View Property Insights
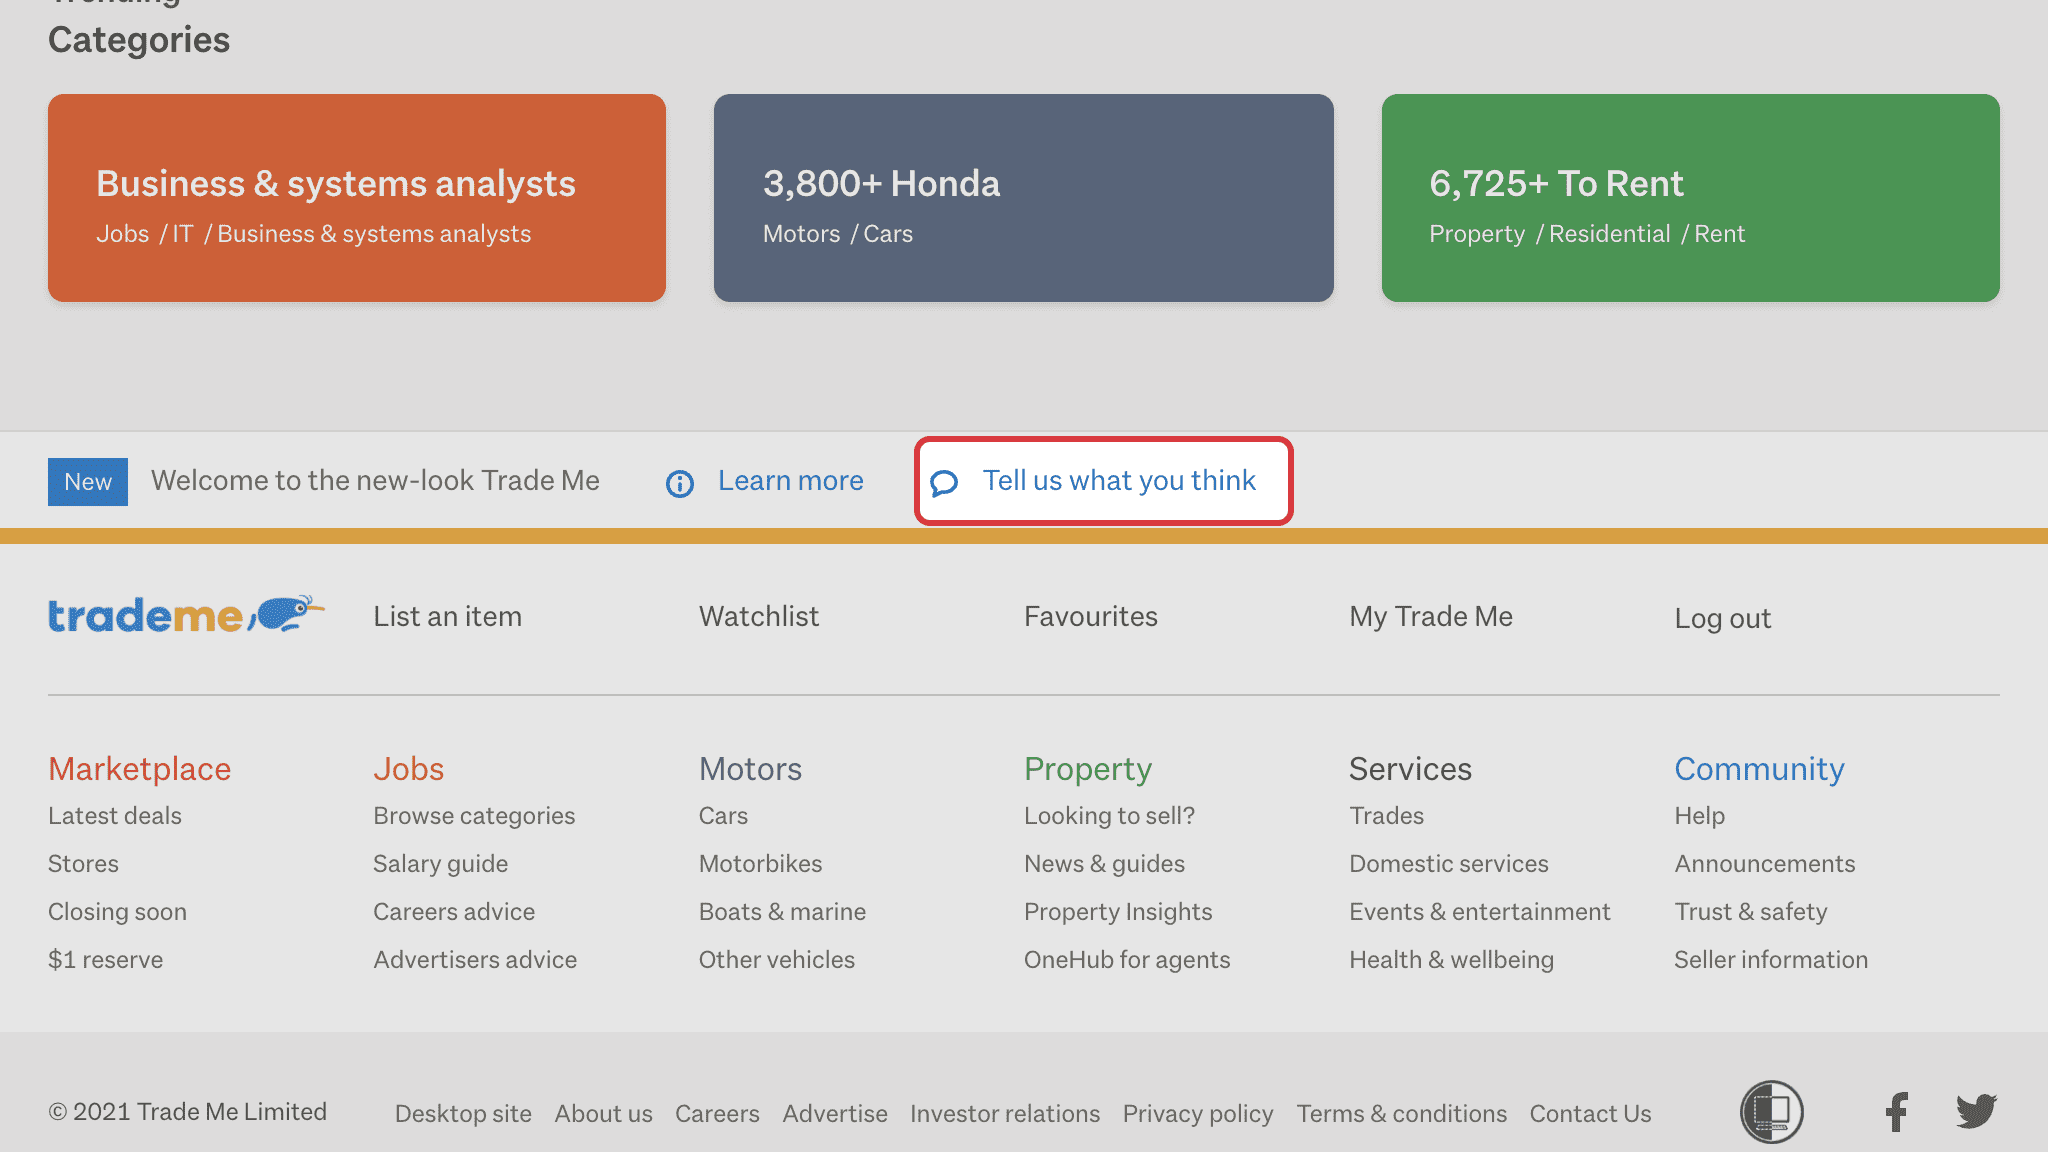This screenshot has height=1152, width=2048. [x=1118, y=911]
